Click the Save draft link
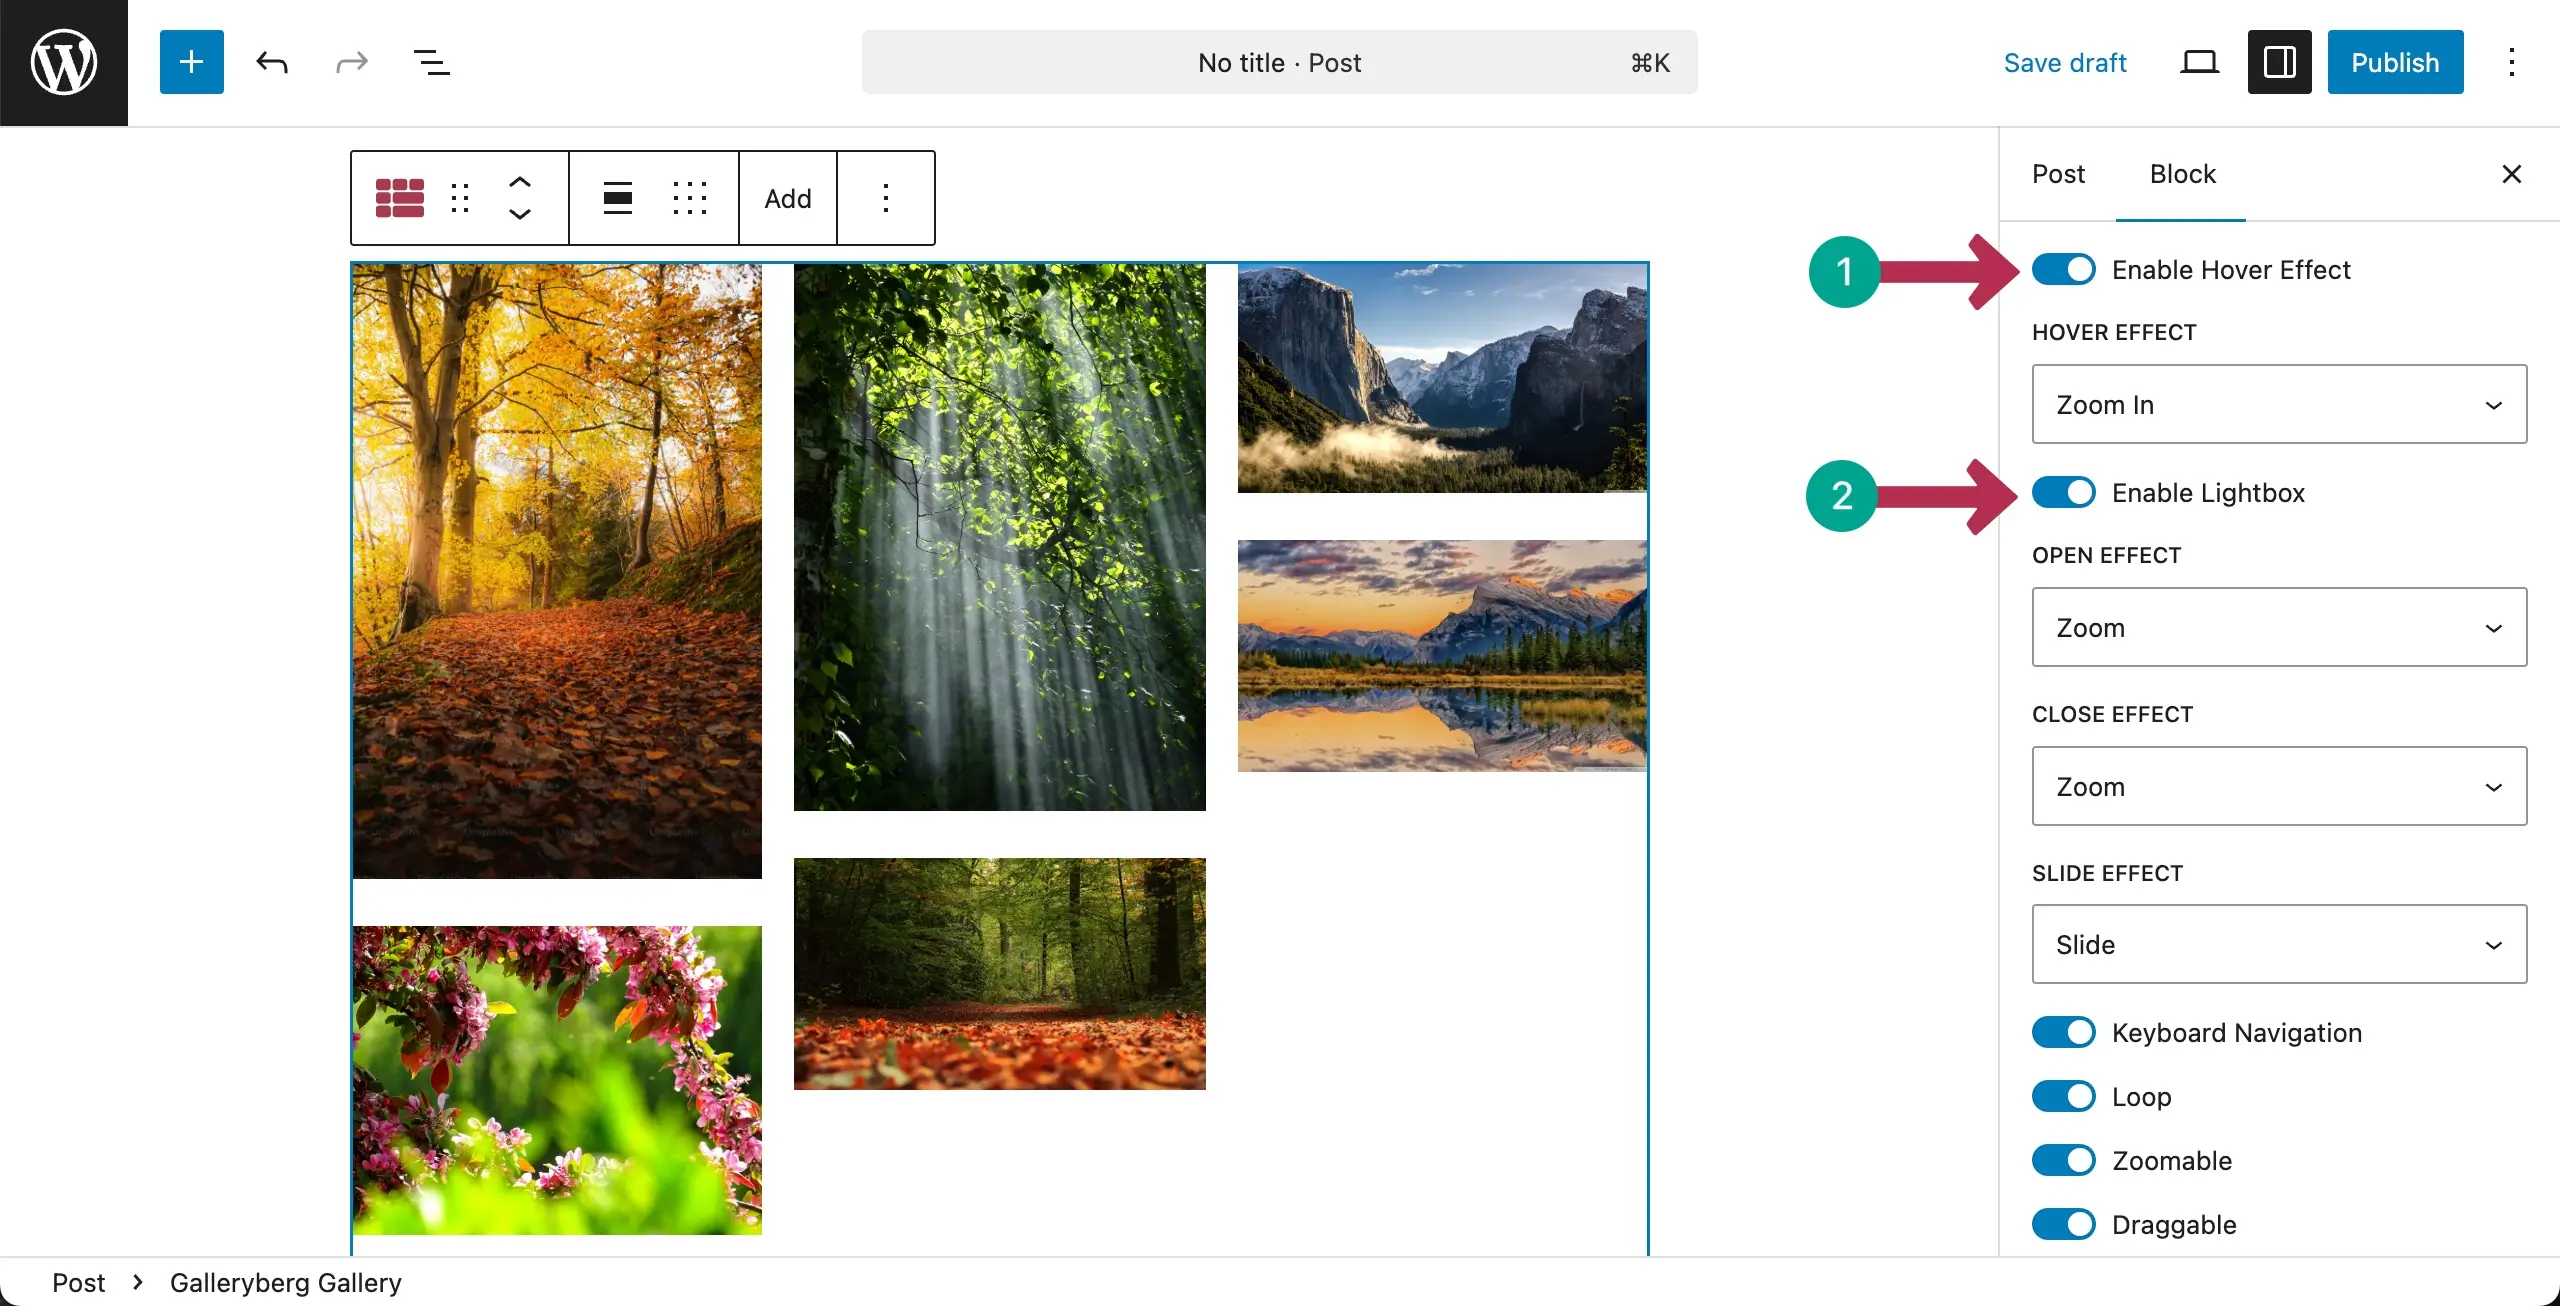 pos(2065,62)
